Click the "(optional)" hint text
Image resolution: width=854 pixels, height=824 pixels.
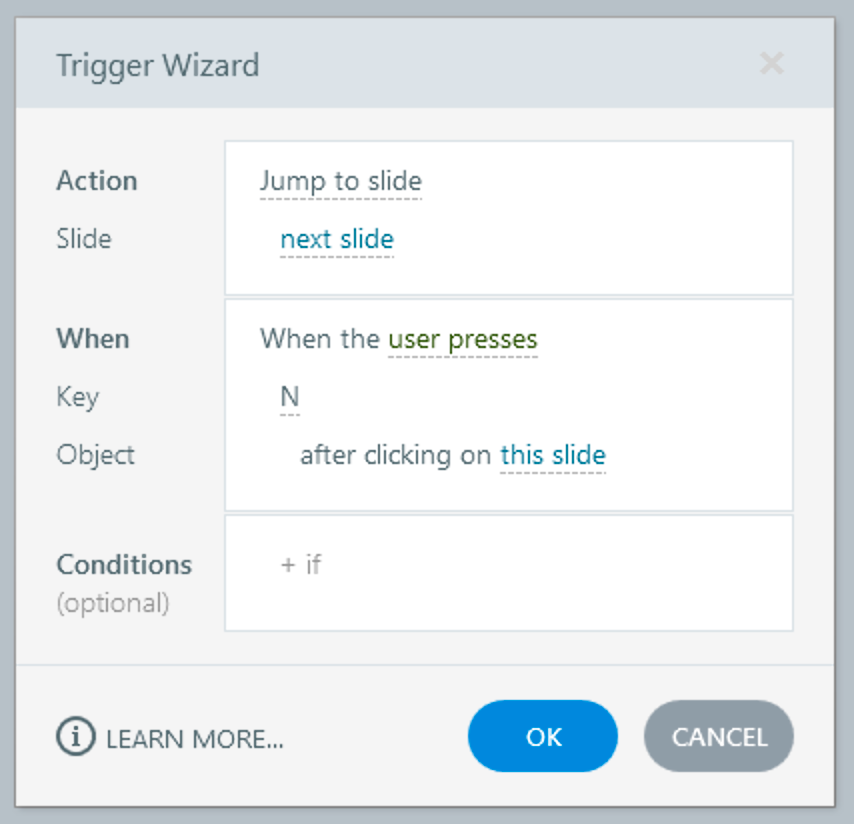pos(113,604)
